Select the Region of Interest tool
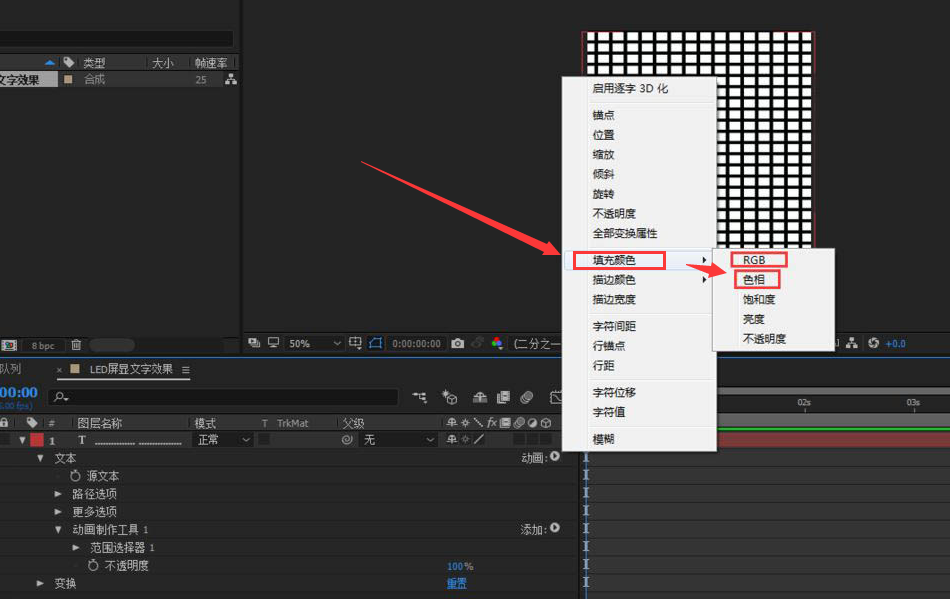The width and height of the screenshot is (950, 599). [353, 343]
